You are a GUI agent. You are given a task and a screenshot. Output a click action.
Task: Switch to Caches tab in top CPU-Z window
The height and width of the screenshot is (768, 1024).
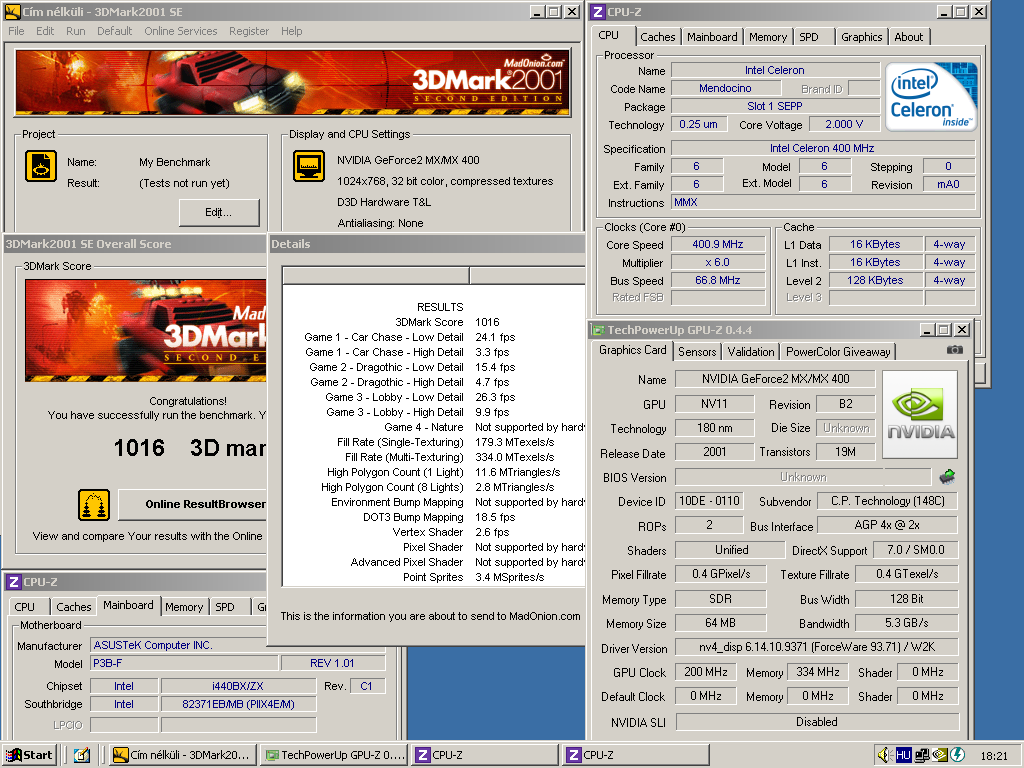(658, 37)
